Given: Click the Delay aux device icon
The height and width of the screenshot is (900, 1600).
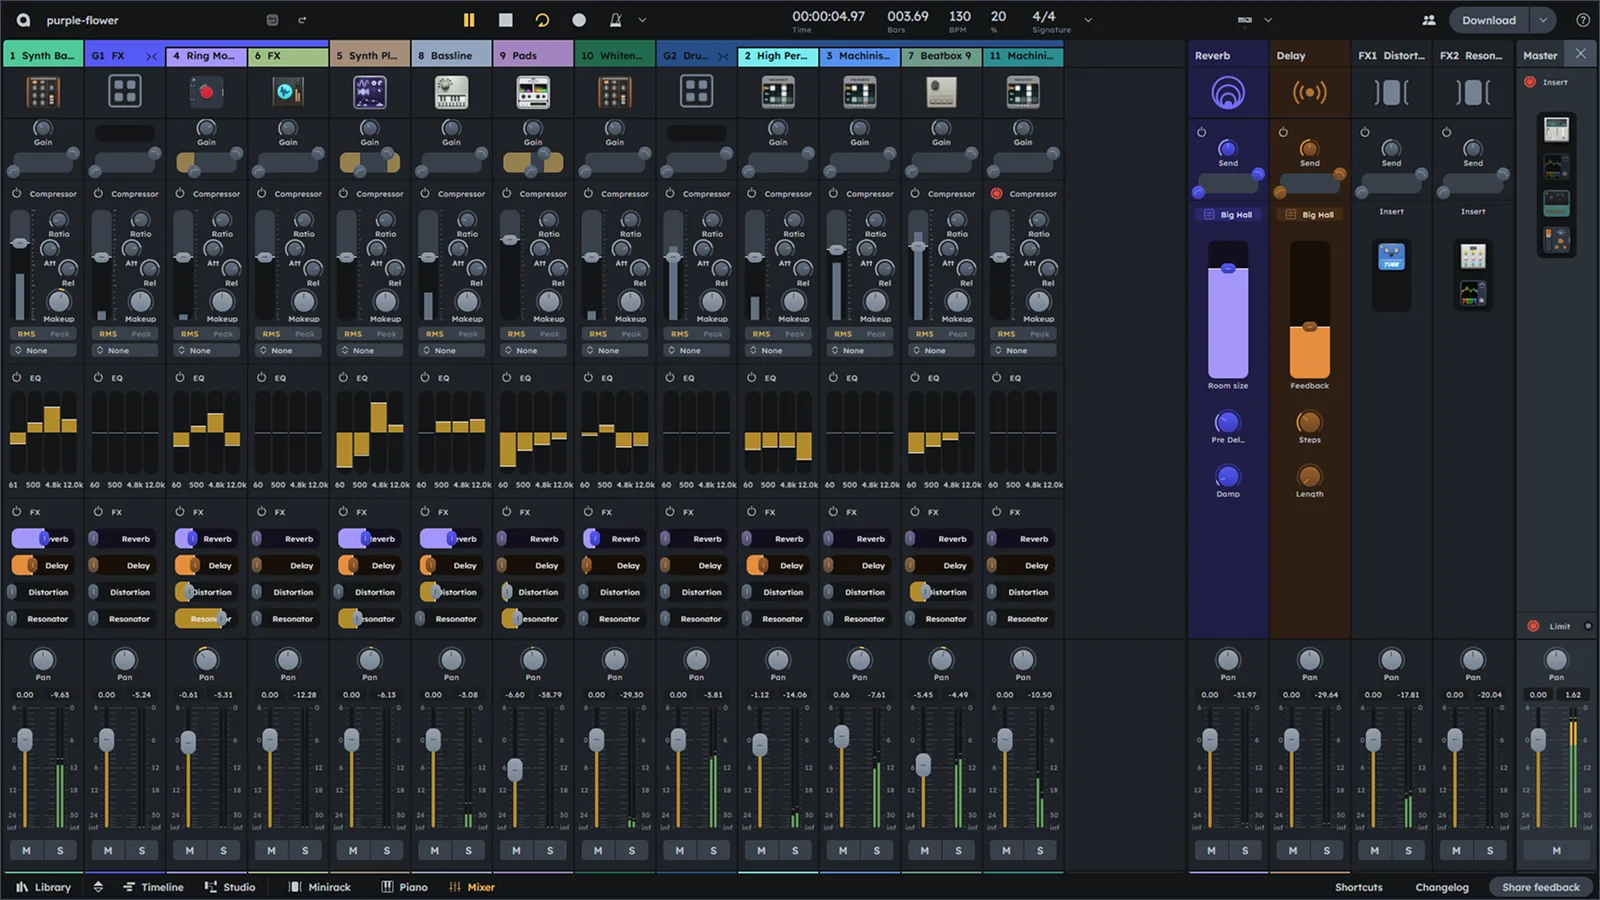Looking at the screenshot, I should [x=1310, y=93].
